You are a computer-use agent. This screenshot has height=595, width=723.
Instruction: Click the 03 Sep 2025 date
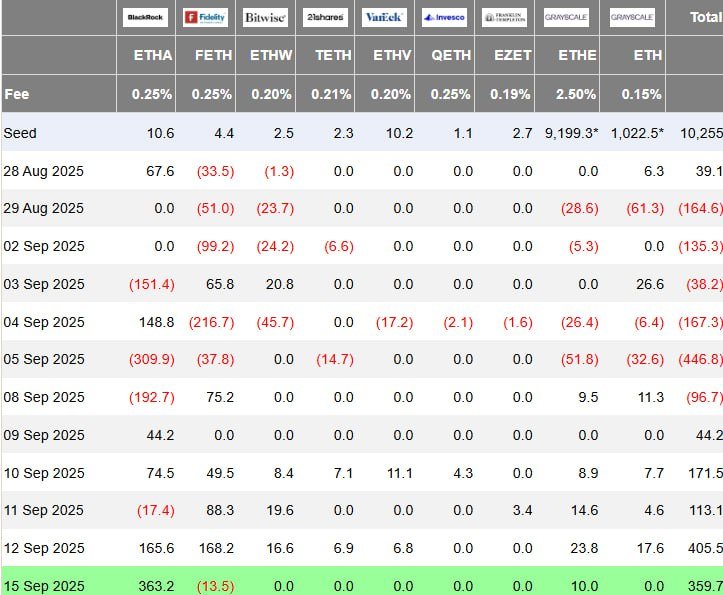click(x=44, y=284)
